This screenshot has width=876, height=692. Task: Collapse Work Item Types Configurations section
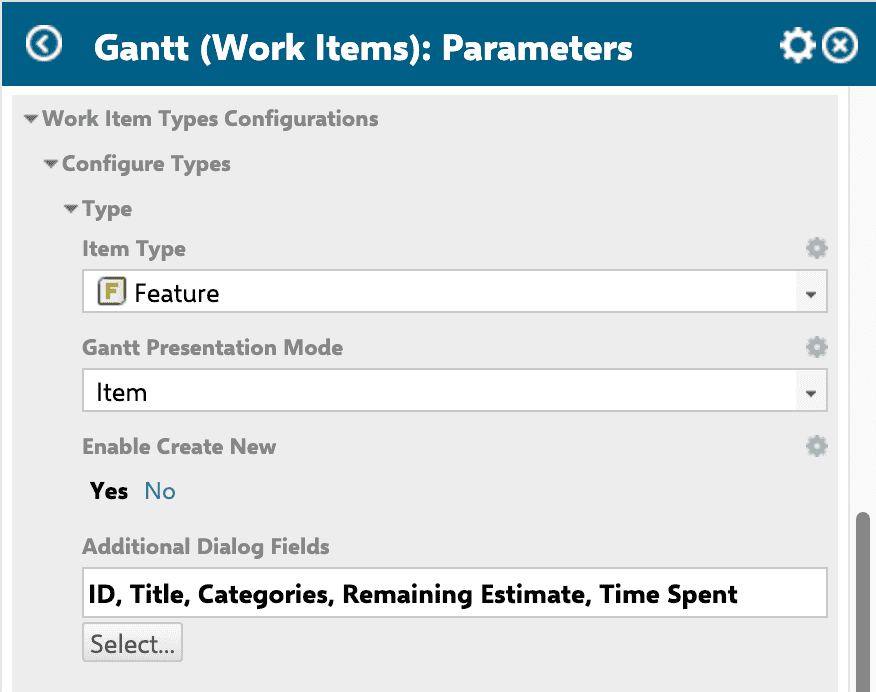click(x=31, y=118)
